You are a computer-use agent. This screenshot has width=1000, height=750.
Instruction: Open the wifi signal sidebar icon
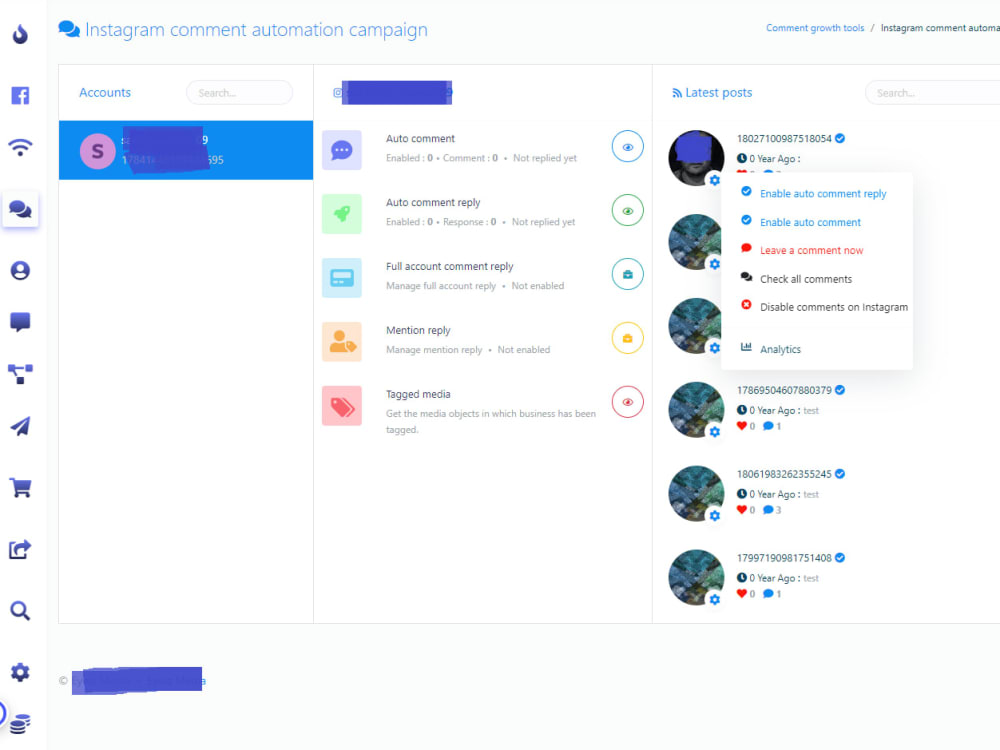click(x=20, y=147)
